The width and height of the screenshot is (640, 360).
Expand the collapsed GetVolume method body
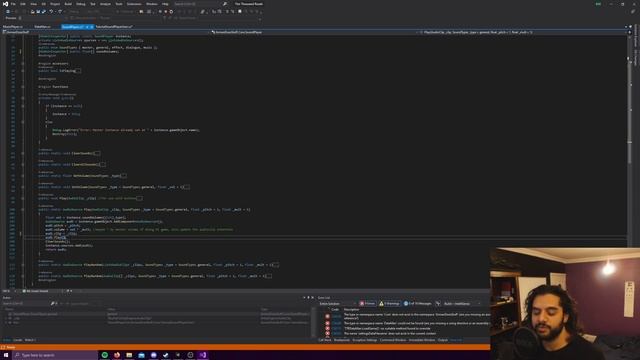[x=124, y=176]
